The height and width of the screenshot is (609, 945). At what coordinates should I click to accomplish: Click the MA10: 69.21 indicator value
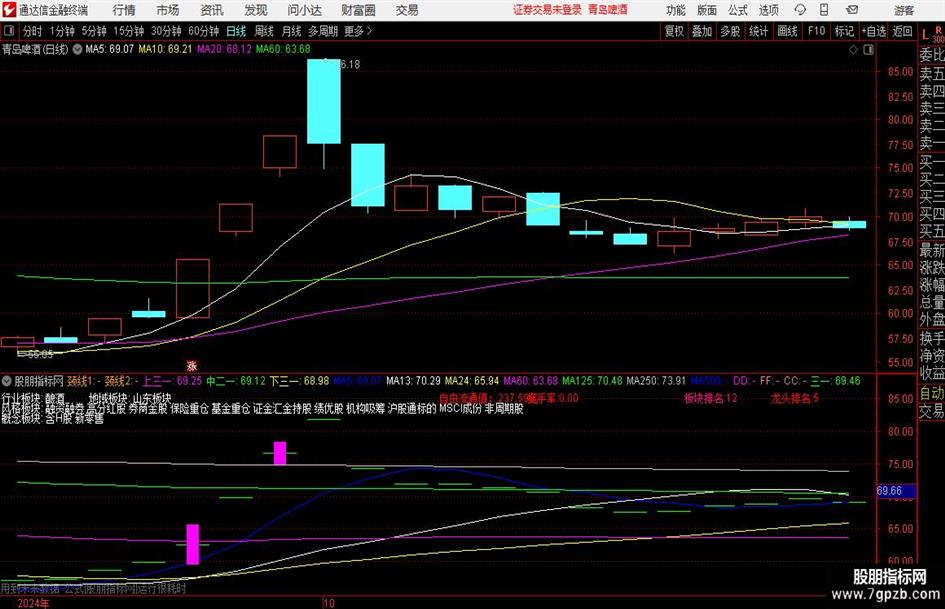pos(165,49)
